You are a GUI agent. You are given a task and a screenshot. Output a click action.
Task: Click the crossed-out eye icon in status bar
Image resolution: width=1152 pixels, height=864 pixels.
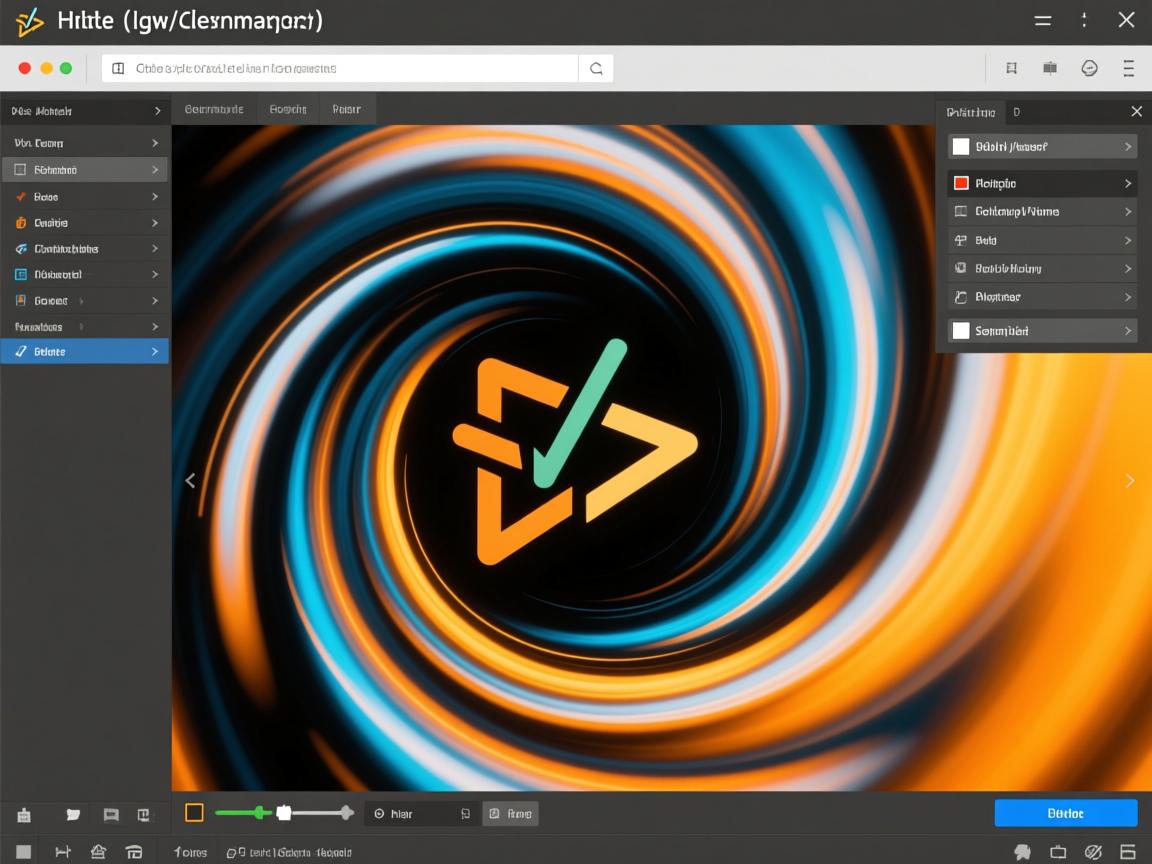tap(1093, 852)
